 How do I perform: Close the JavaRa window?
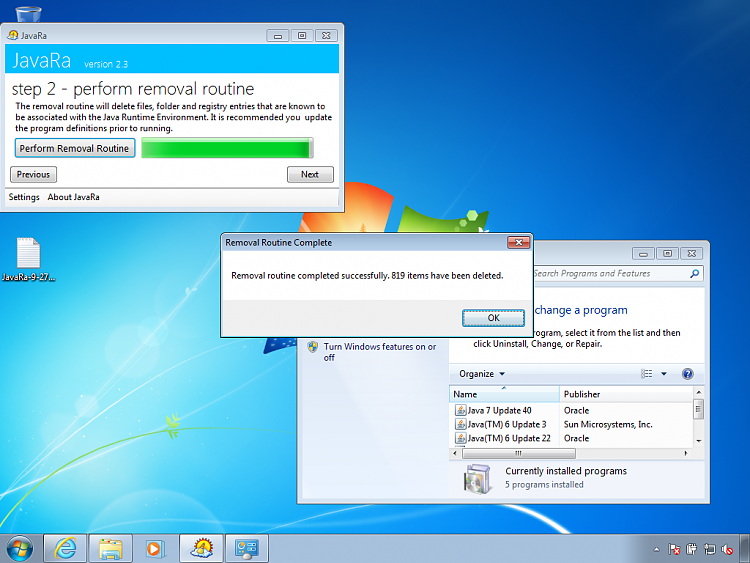[326, 36]
